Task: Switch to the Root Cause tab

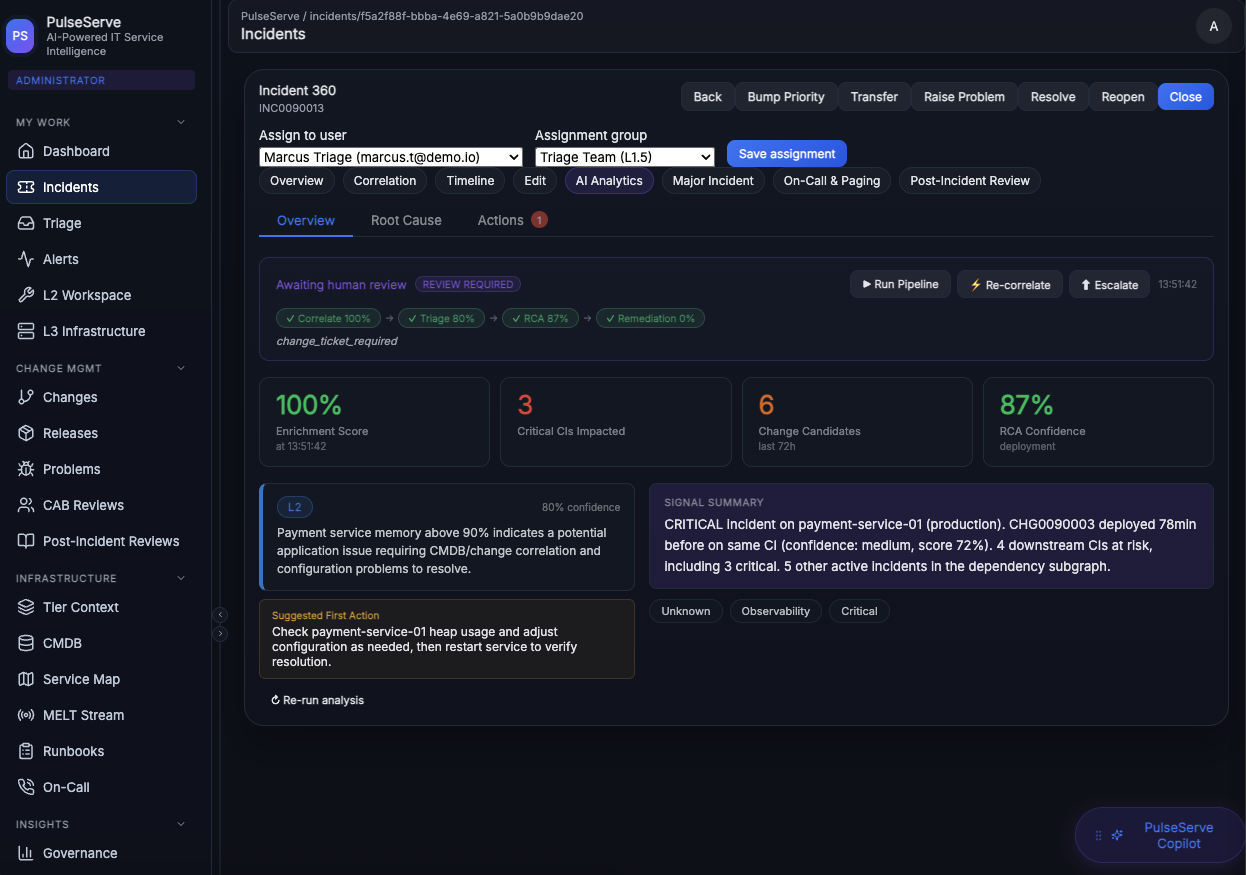Action: pyautogui.click(x=406, y=220)
